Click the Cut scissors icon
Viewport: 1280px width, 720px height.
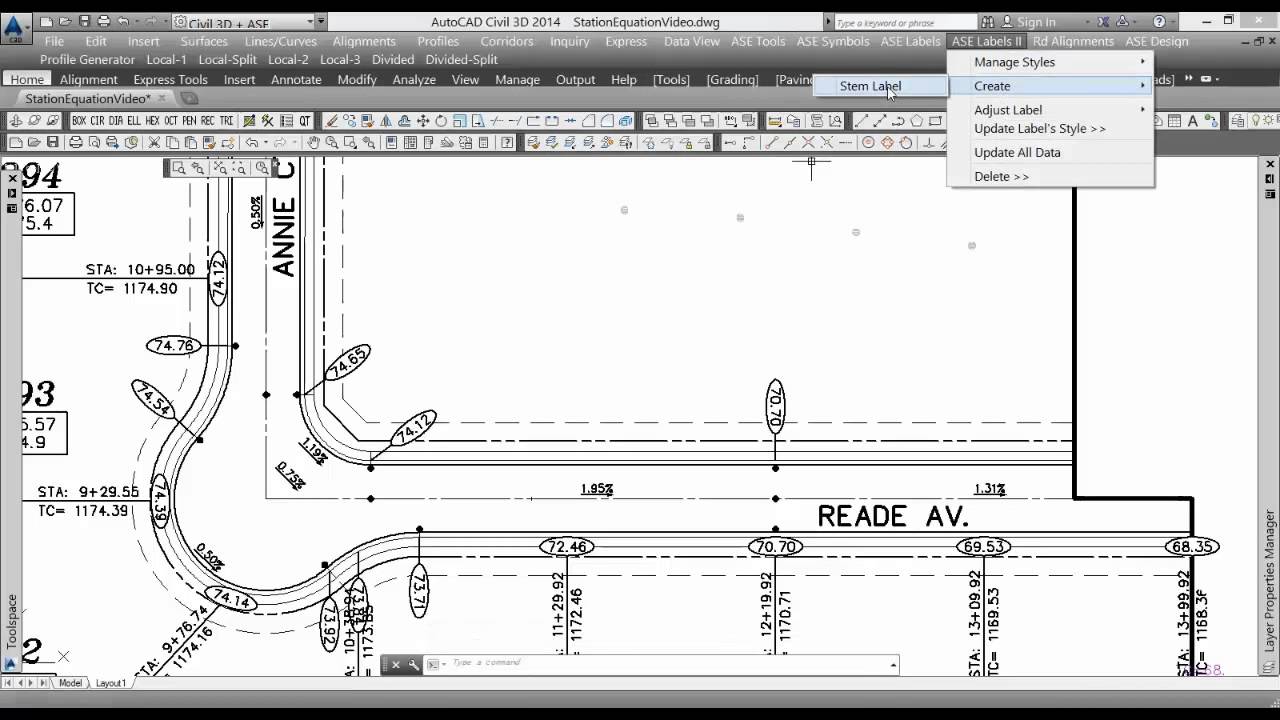[x=154, y=142]
